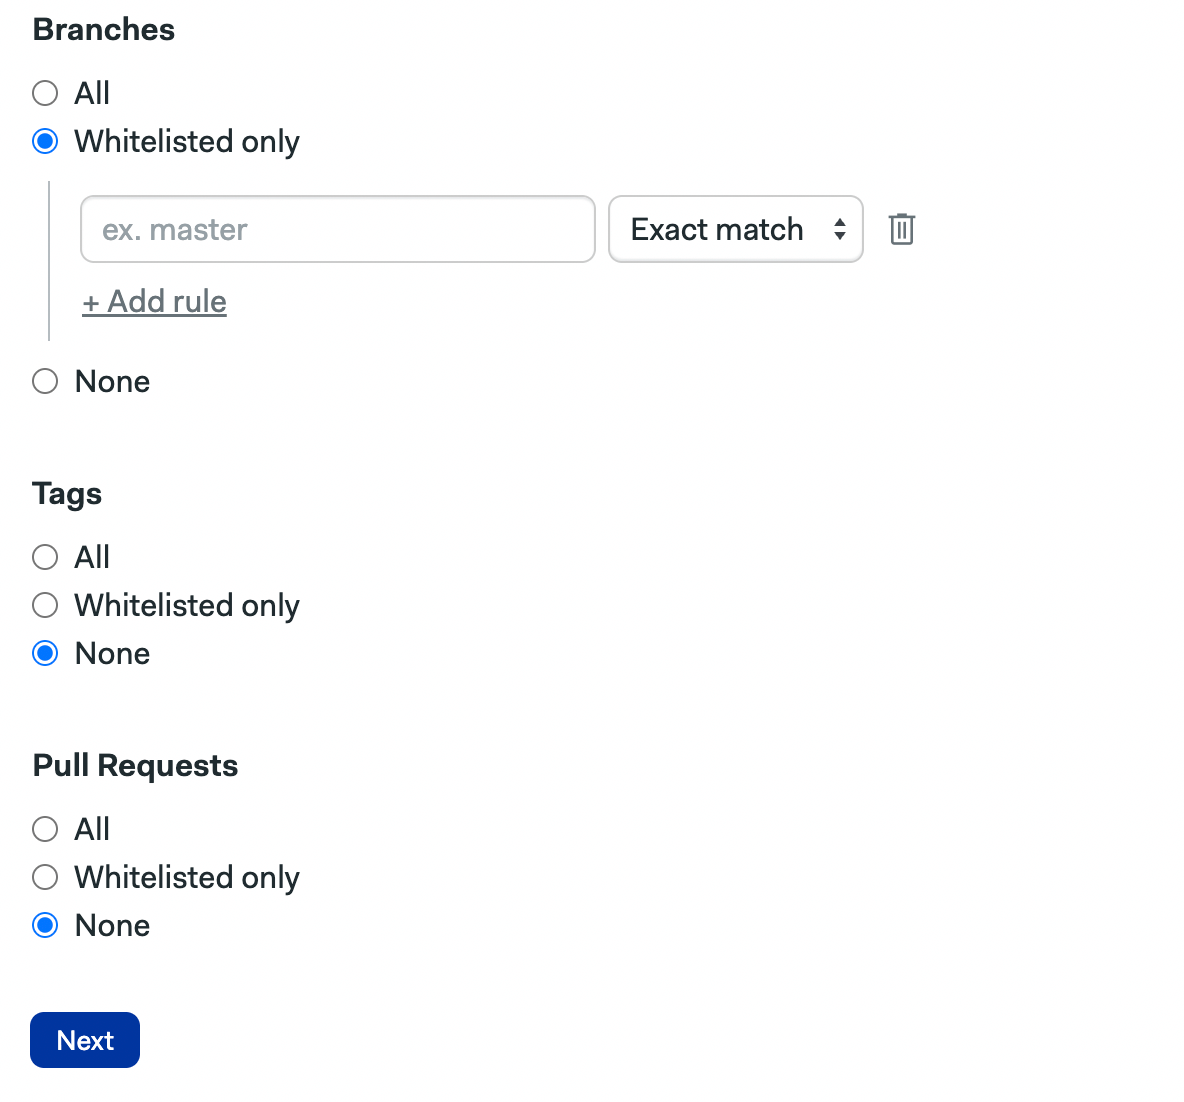This screenshot has height=1102, width=1184.
Task: Choose Whitelisted only for Pull Requests
Action: coord(44,877)
